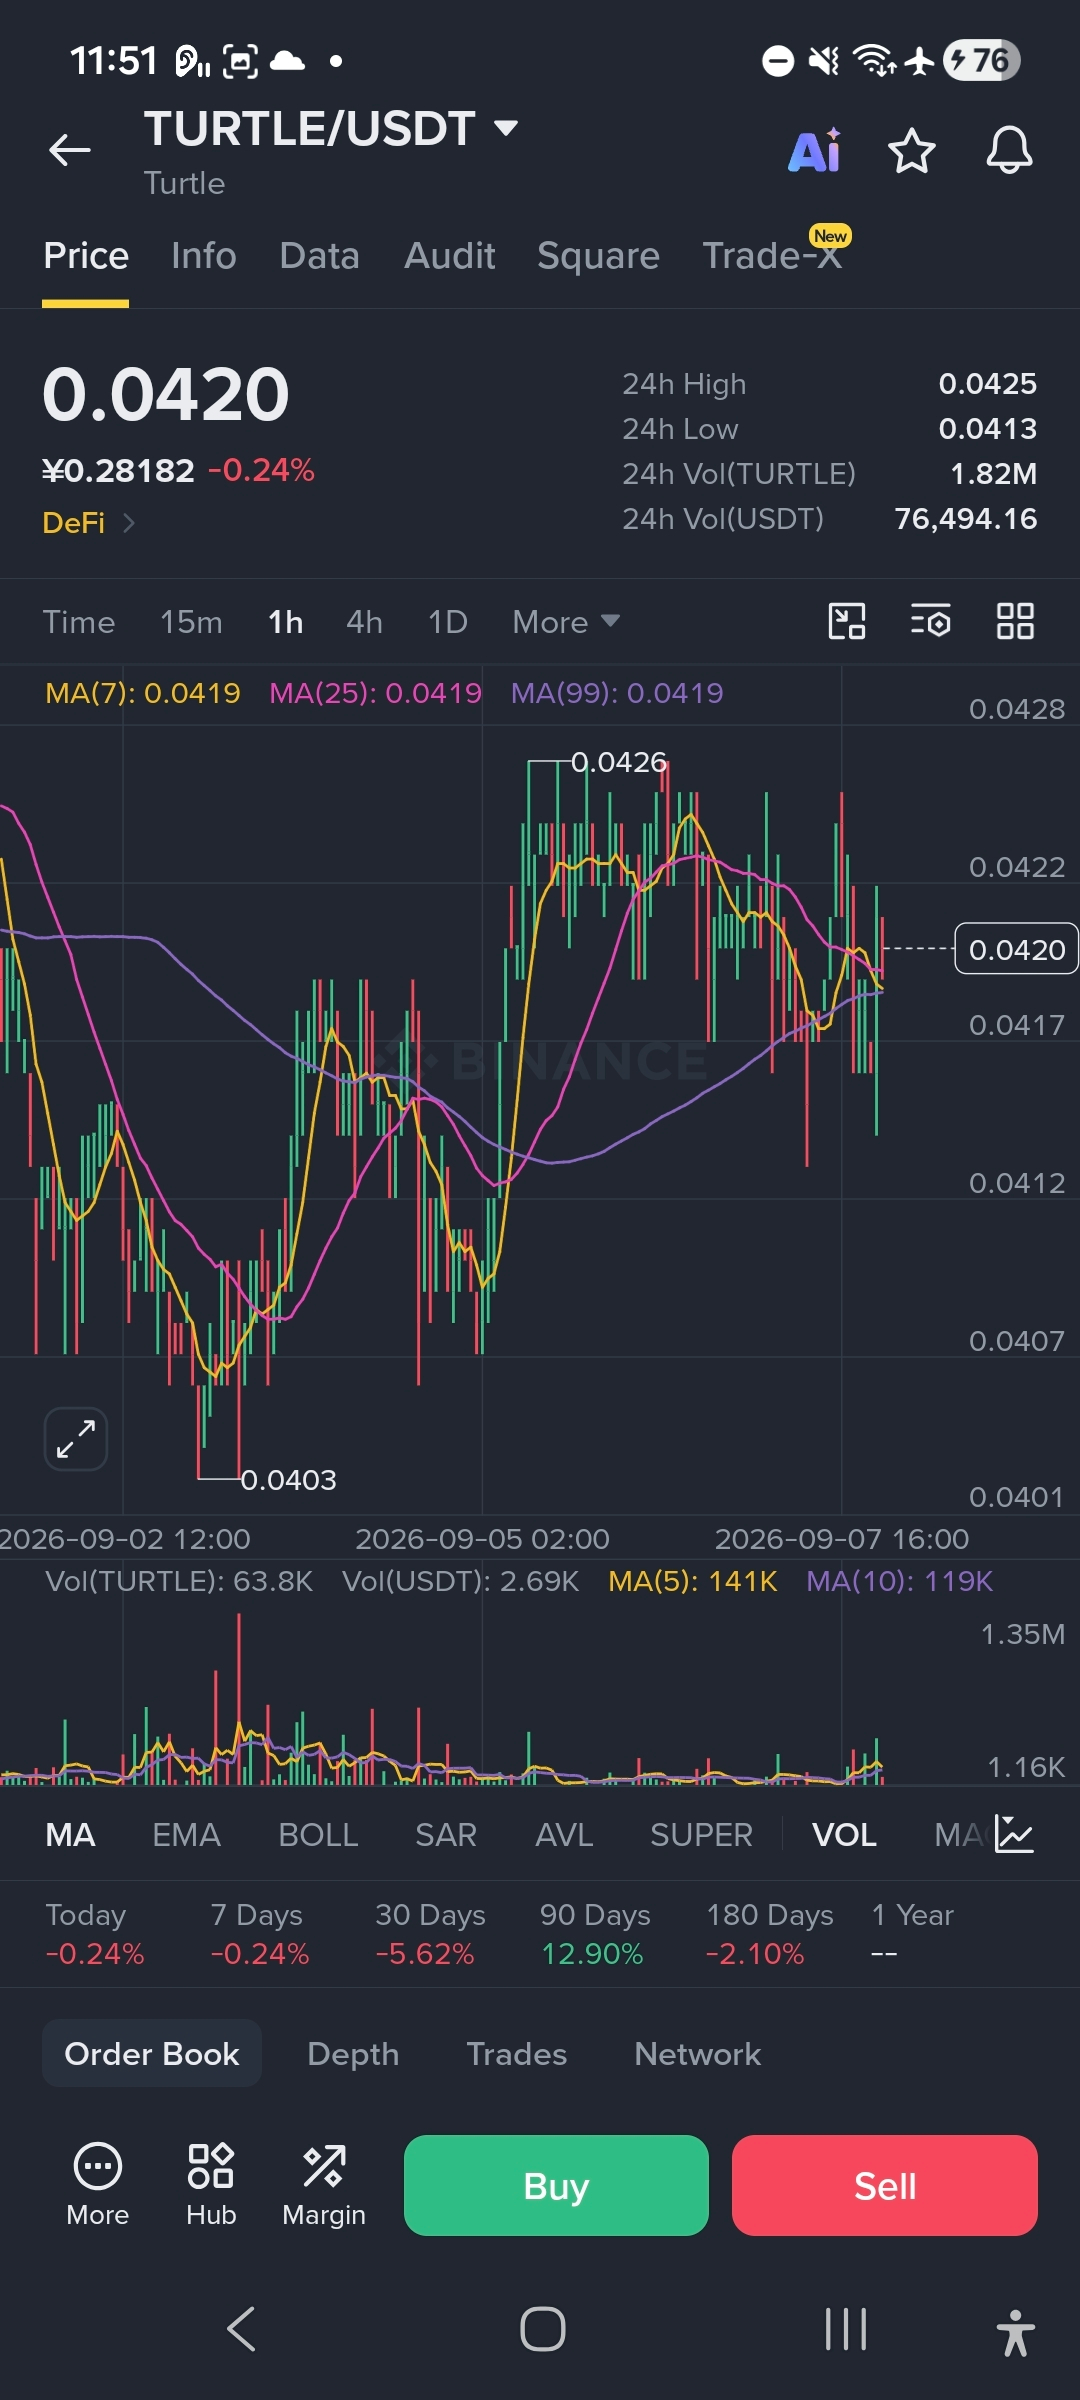Toggle the BOLL indicator
This screenshot has width=1080, height=2400.
[x=318, y=1835]
